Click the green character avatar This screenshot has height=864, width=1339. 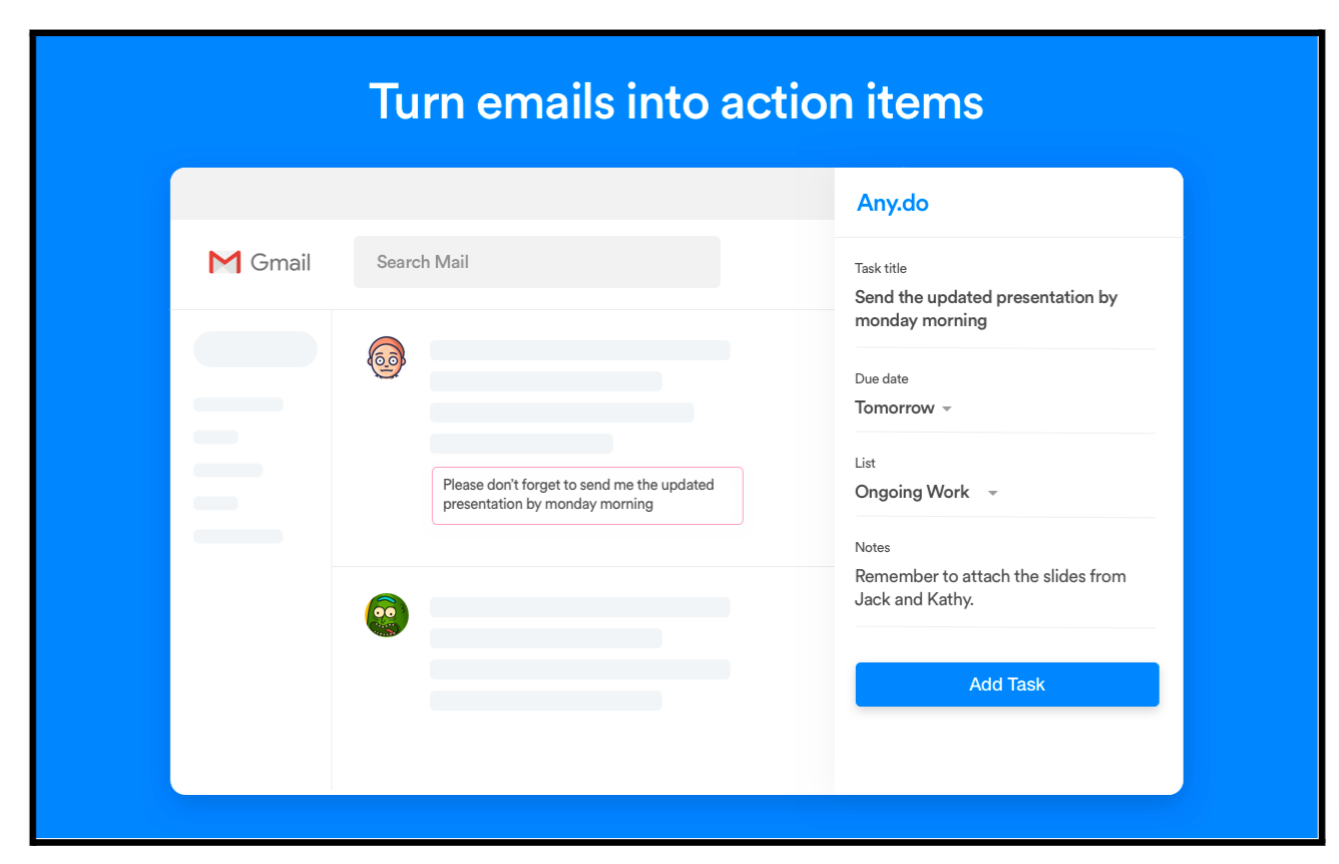click(387, 615)
